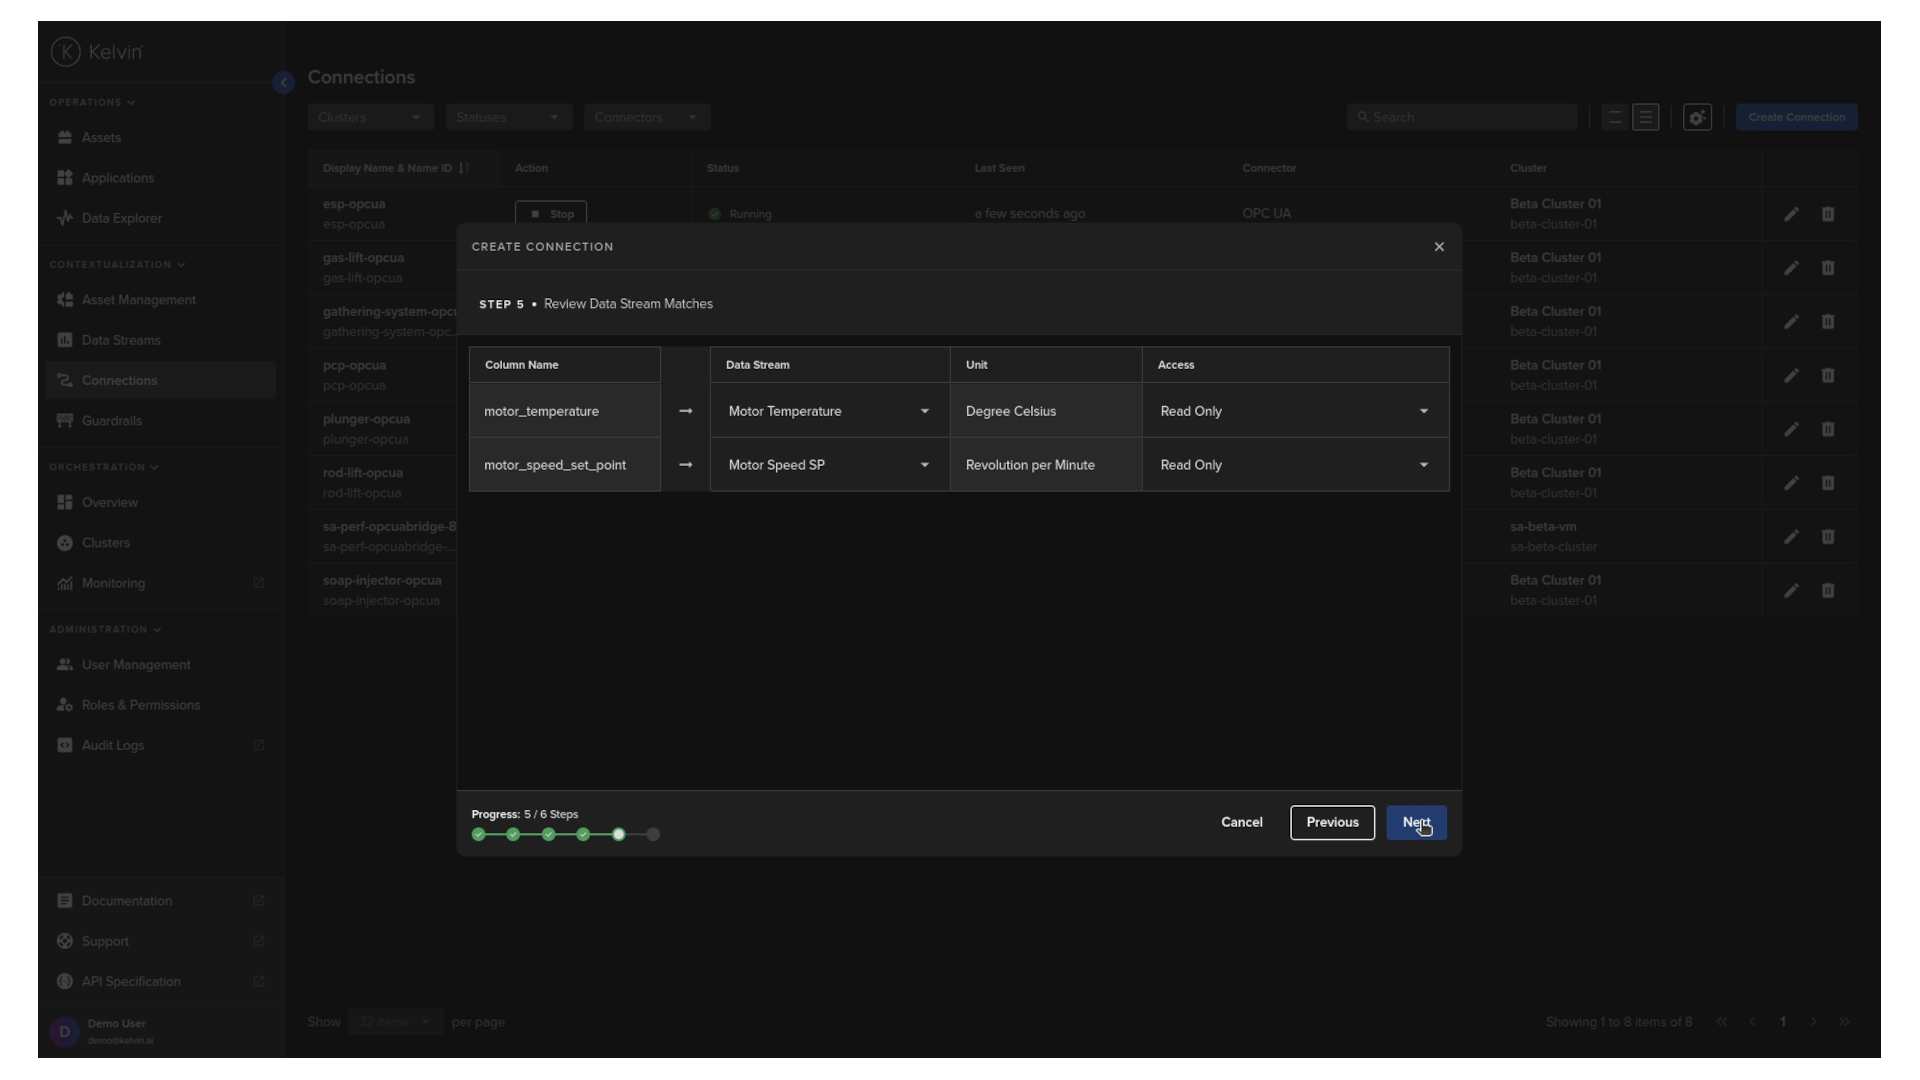Cancel the connection creation

[1241, 822]
